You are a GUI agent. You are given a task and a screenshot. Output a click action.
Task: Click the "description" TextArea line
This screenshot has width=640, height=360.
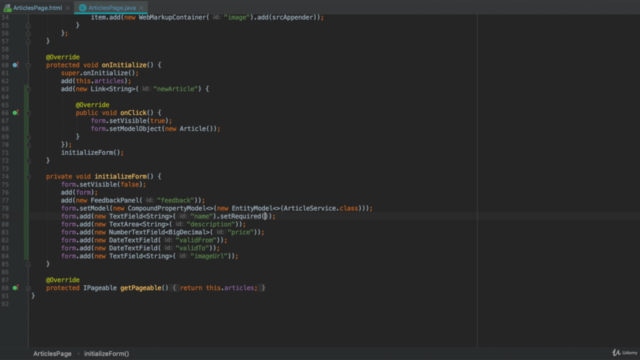pos(153,224)
